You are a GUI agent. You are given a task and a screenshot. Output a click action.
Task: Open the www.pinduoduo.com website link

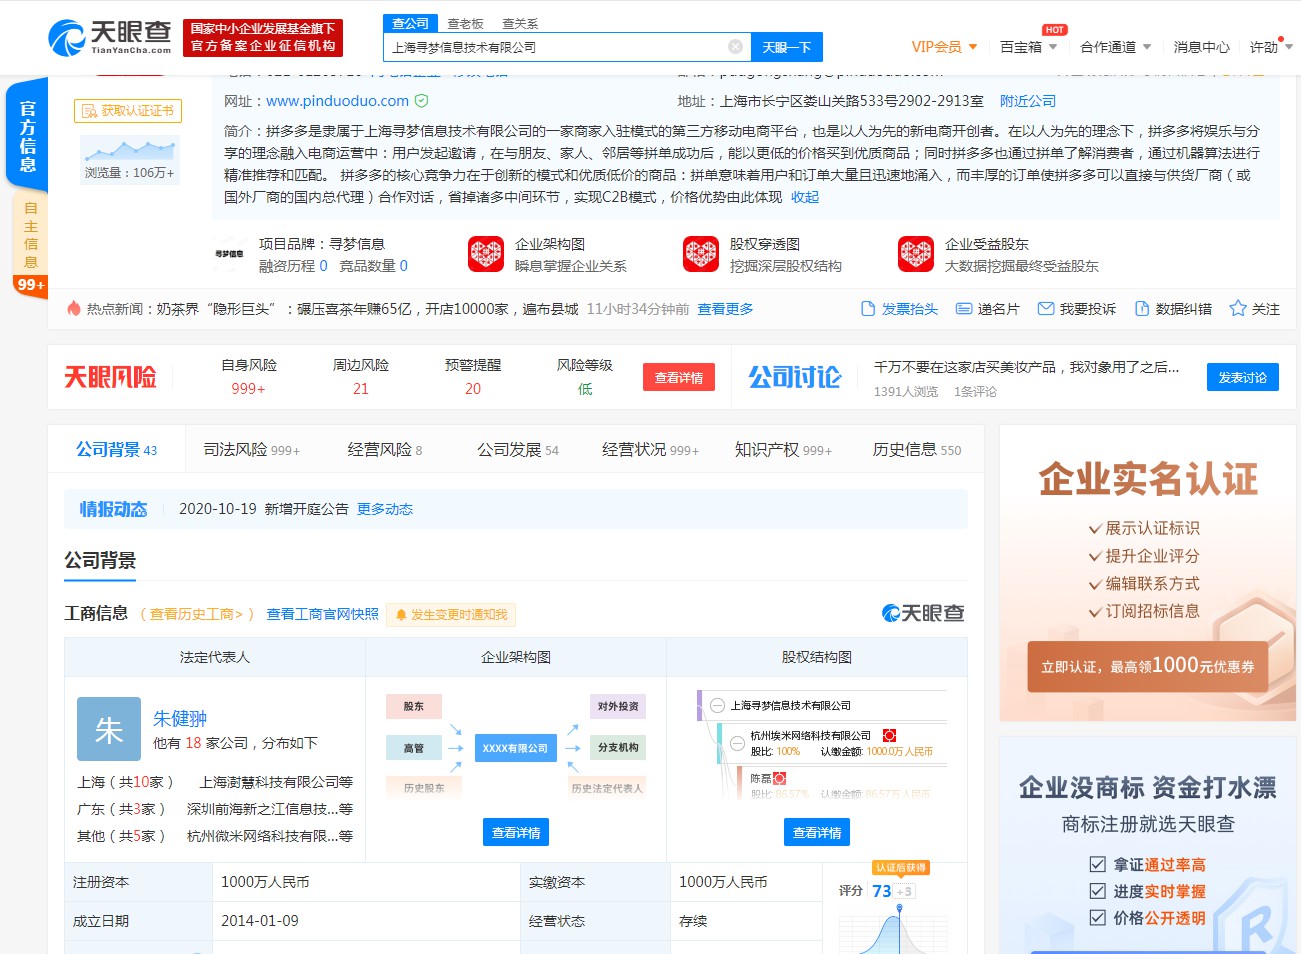click(x=337, y=101)
